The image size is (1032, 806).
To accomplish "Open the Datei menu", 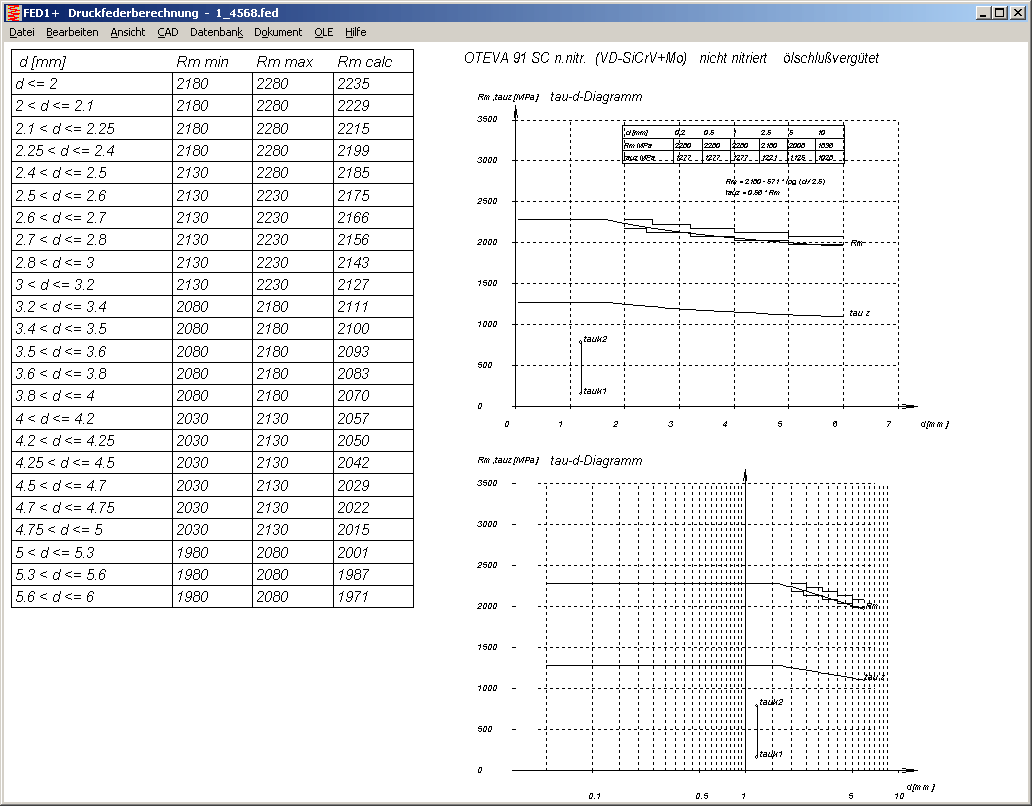I will 22,32.
